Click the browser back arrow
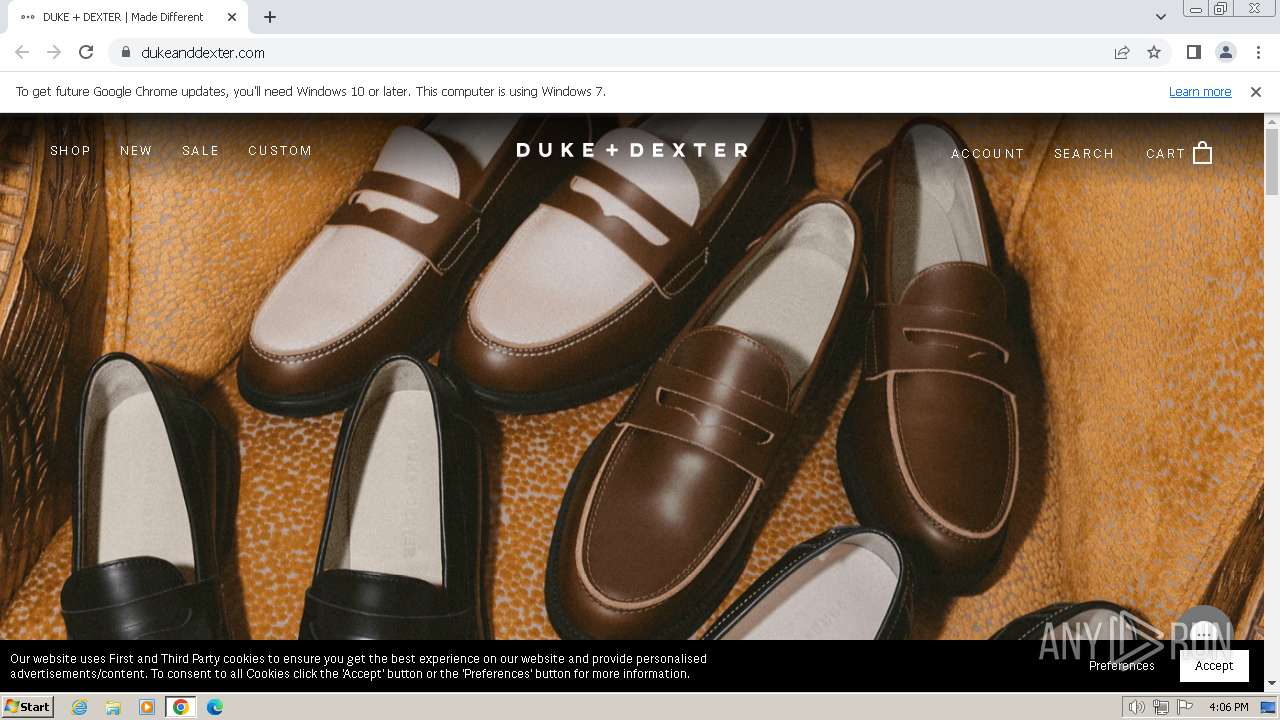The image size is (1280, 720). coord(22,52)
